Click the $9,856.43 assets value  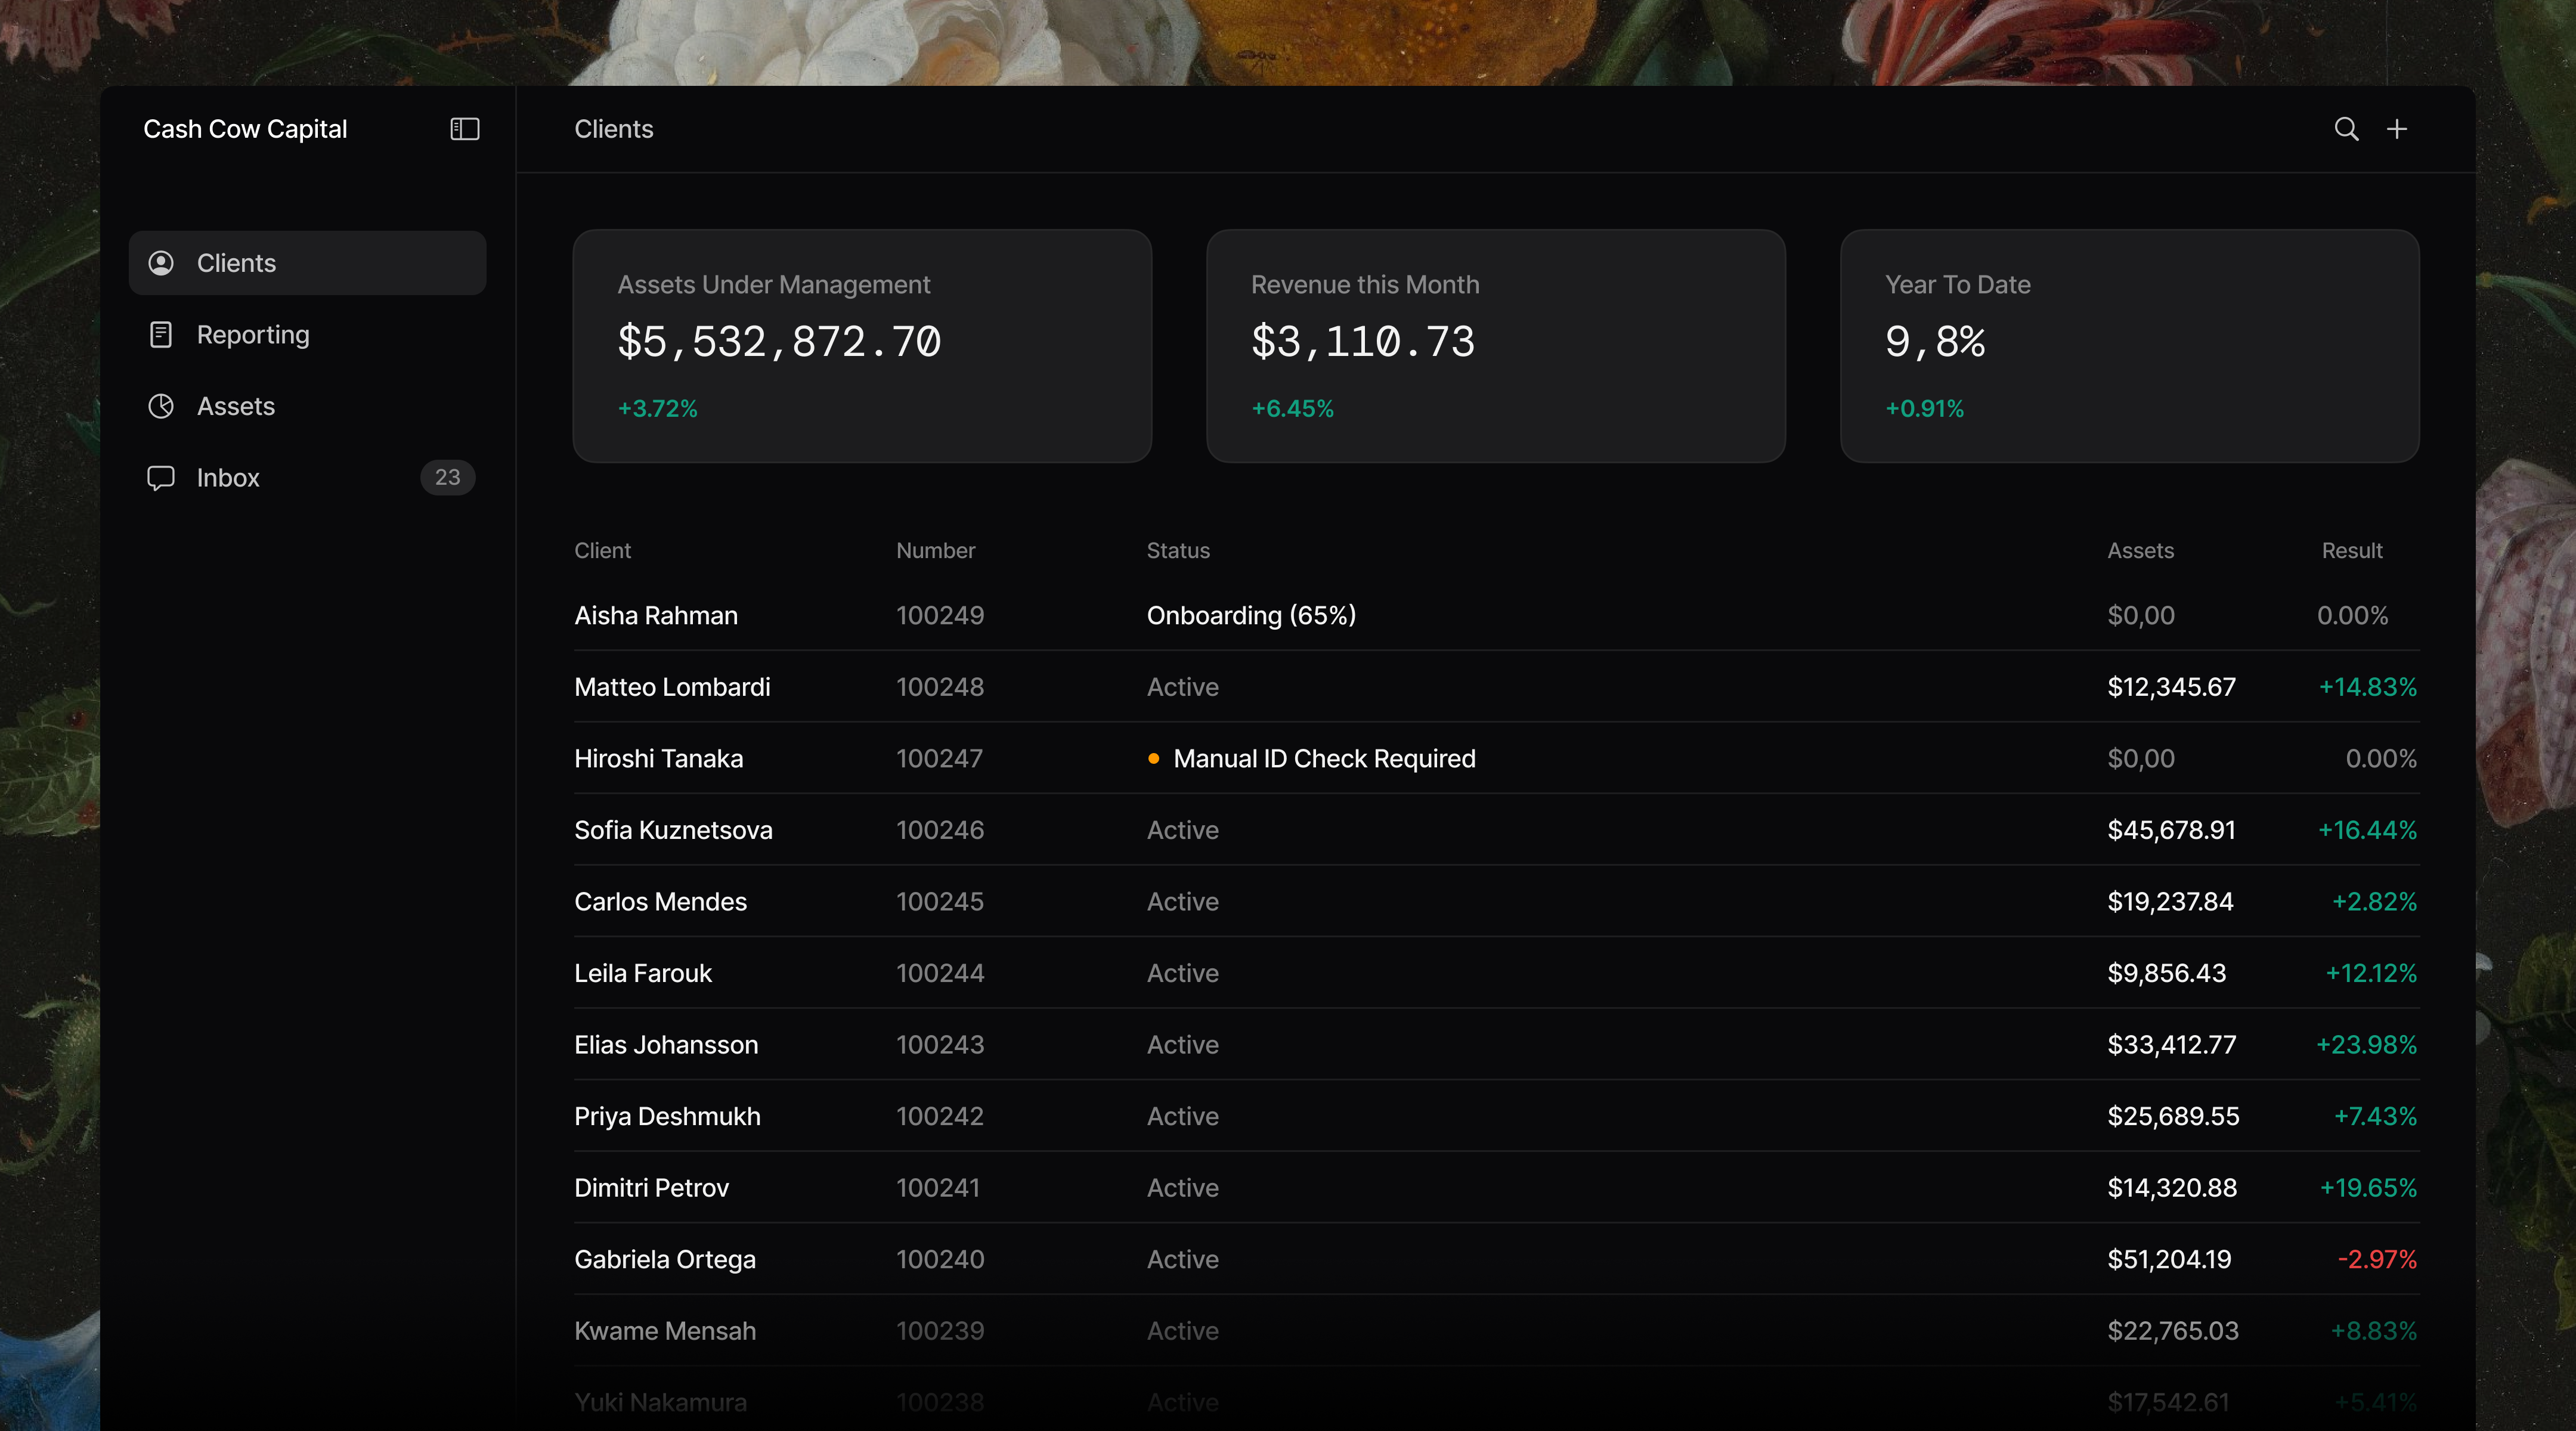[x=2166, y=973]
